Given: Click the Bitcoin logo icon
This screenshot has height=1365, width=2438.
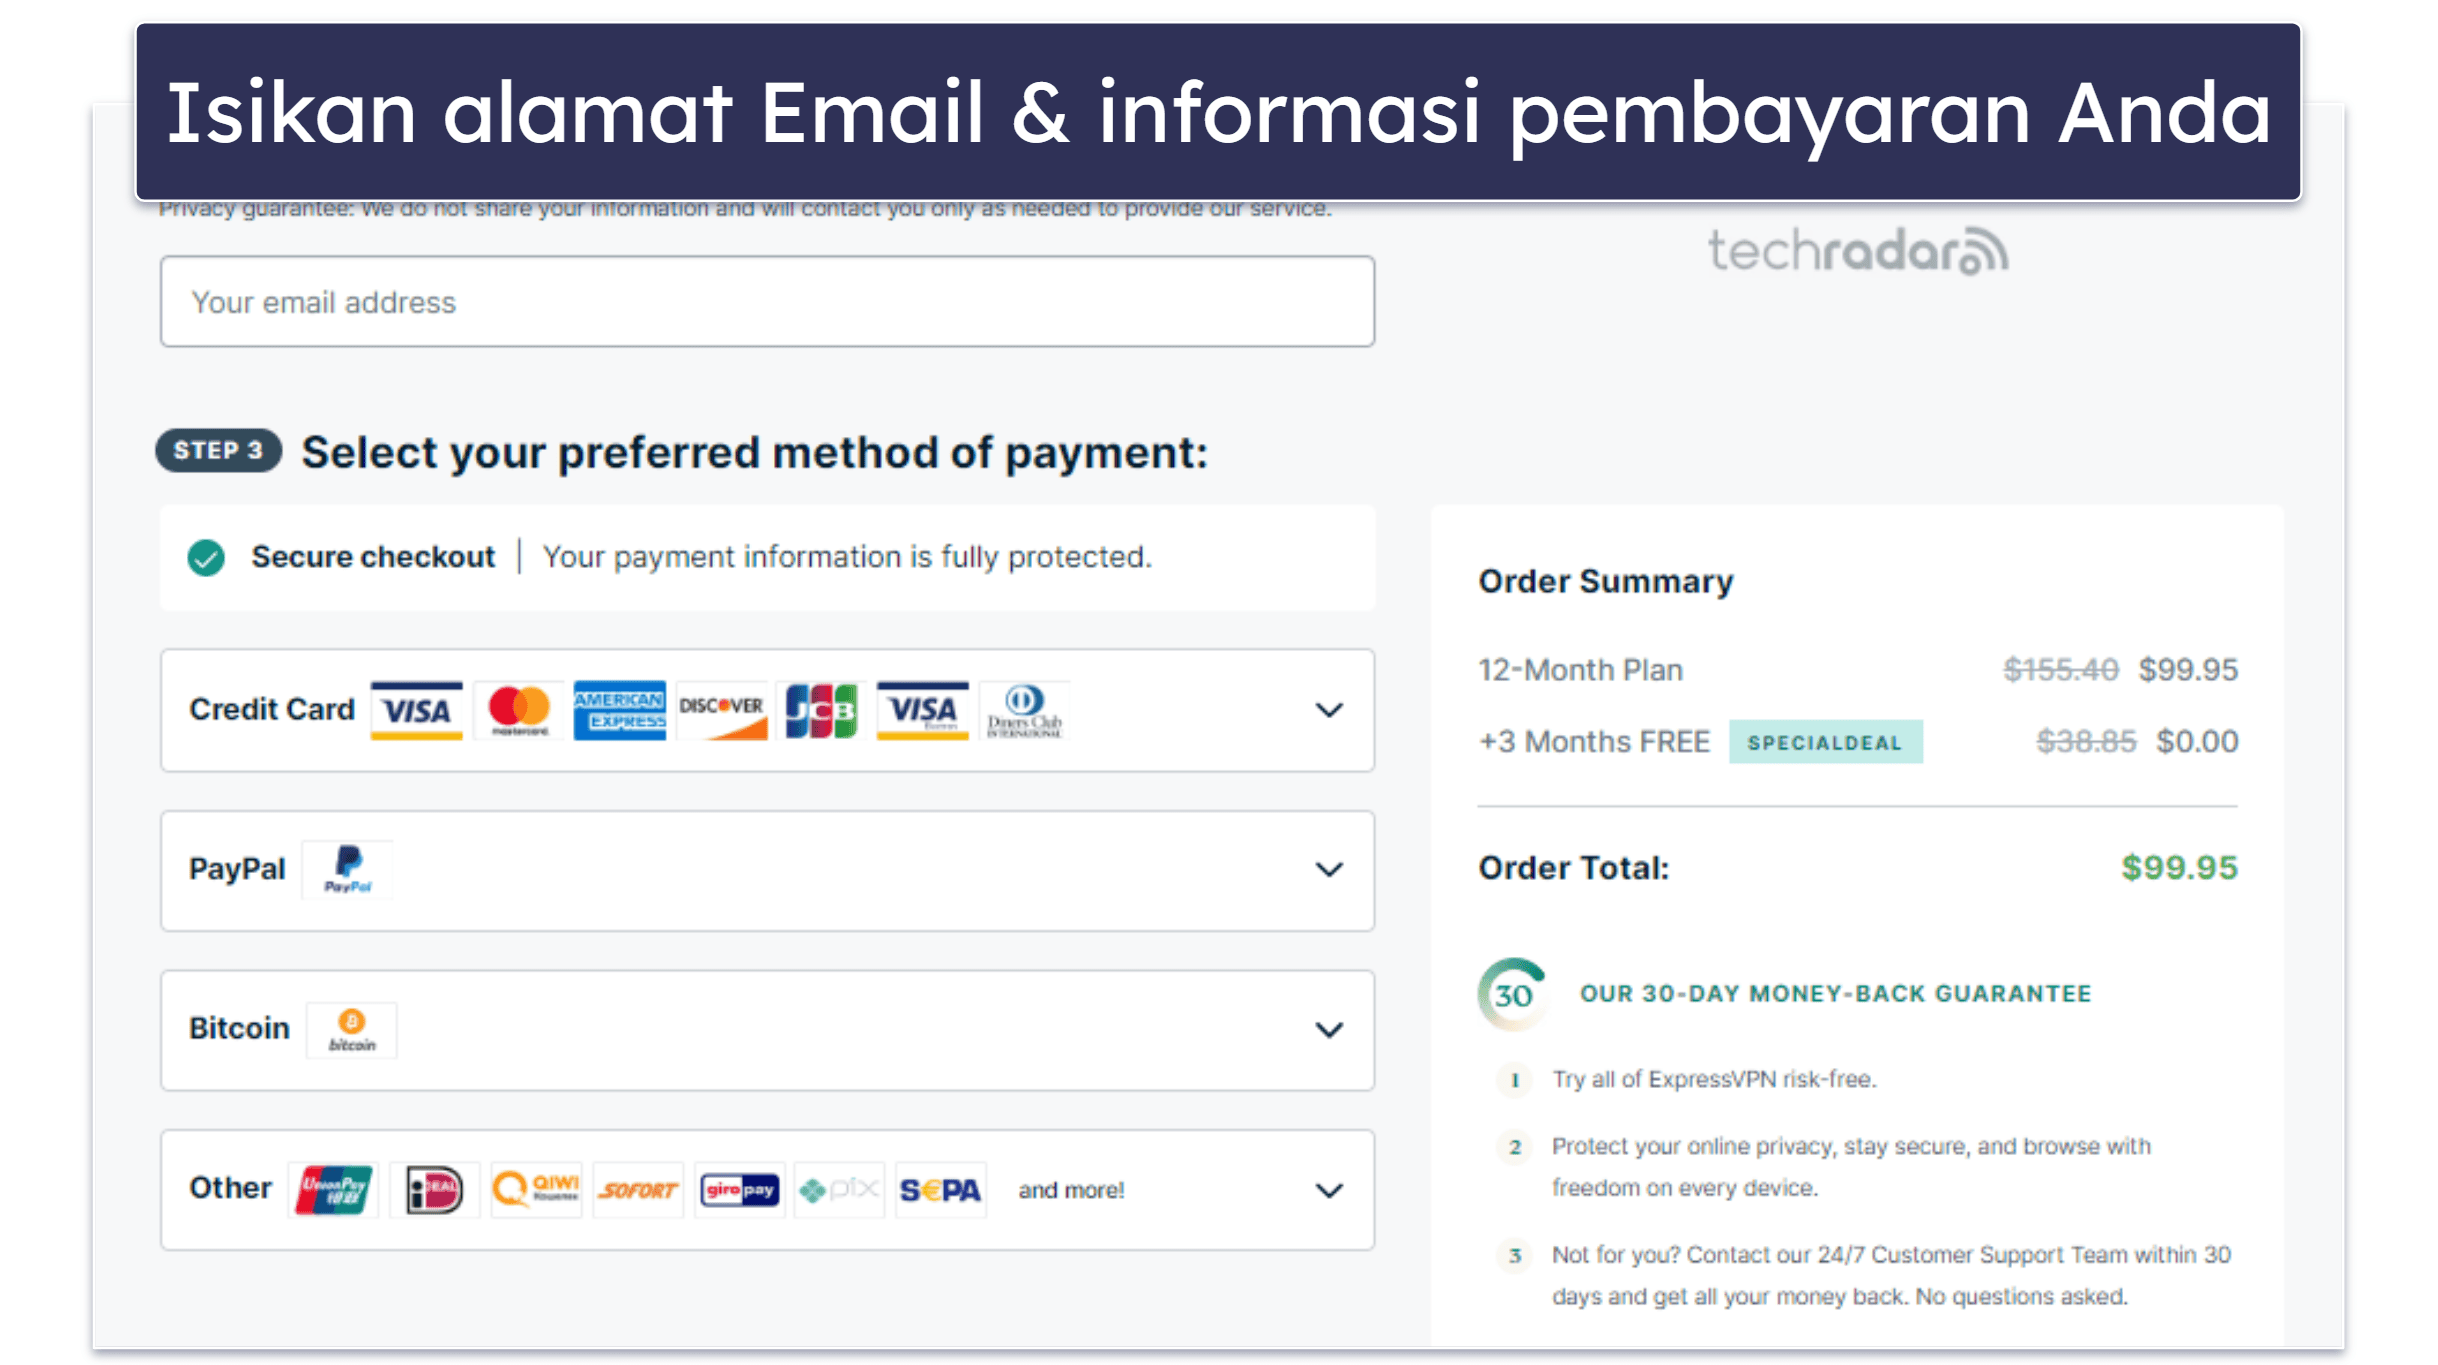Looking at the screenshot, I should [x=351, y=1030].
